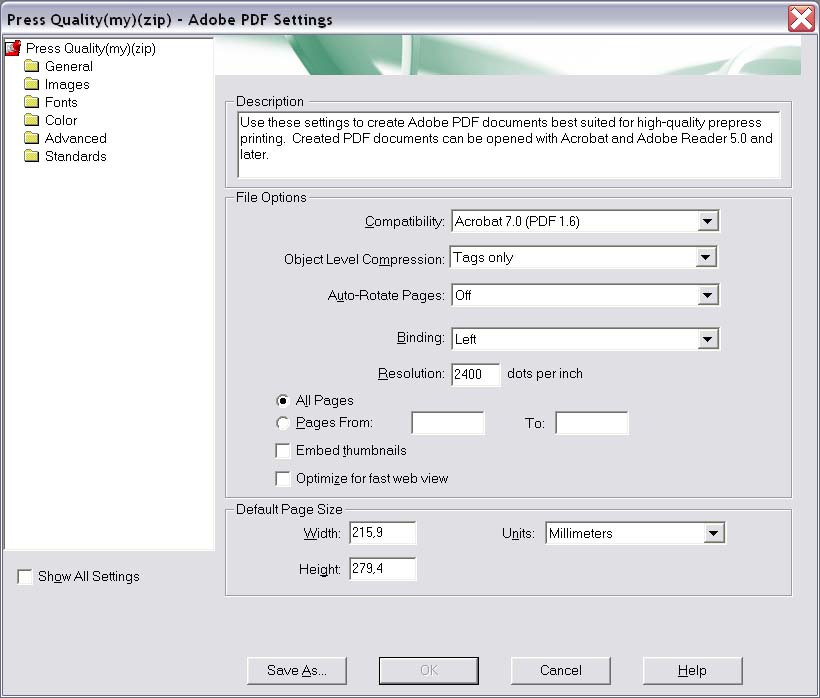Select the Press Quality(my)(zip) root label

pyautogui.click(x=91, y=49)
